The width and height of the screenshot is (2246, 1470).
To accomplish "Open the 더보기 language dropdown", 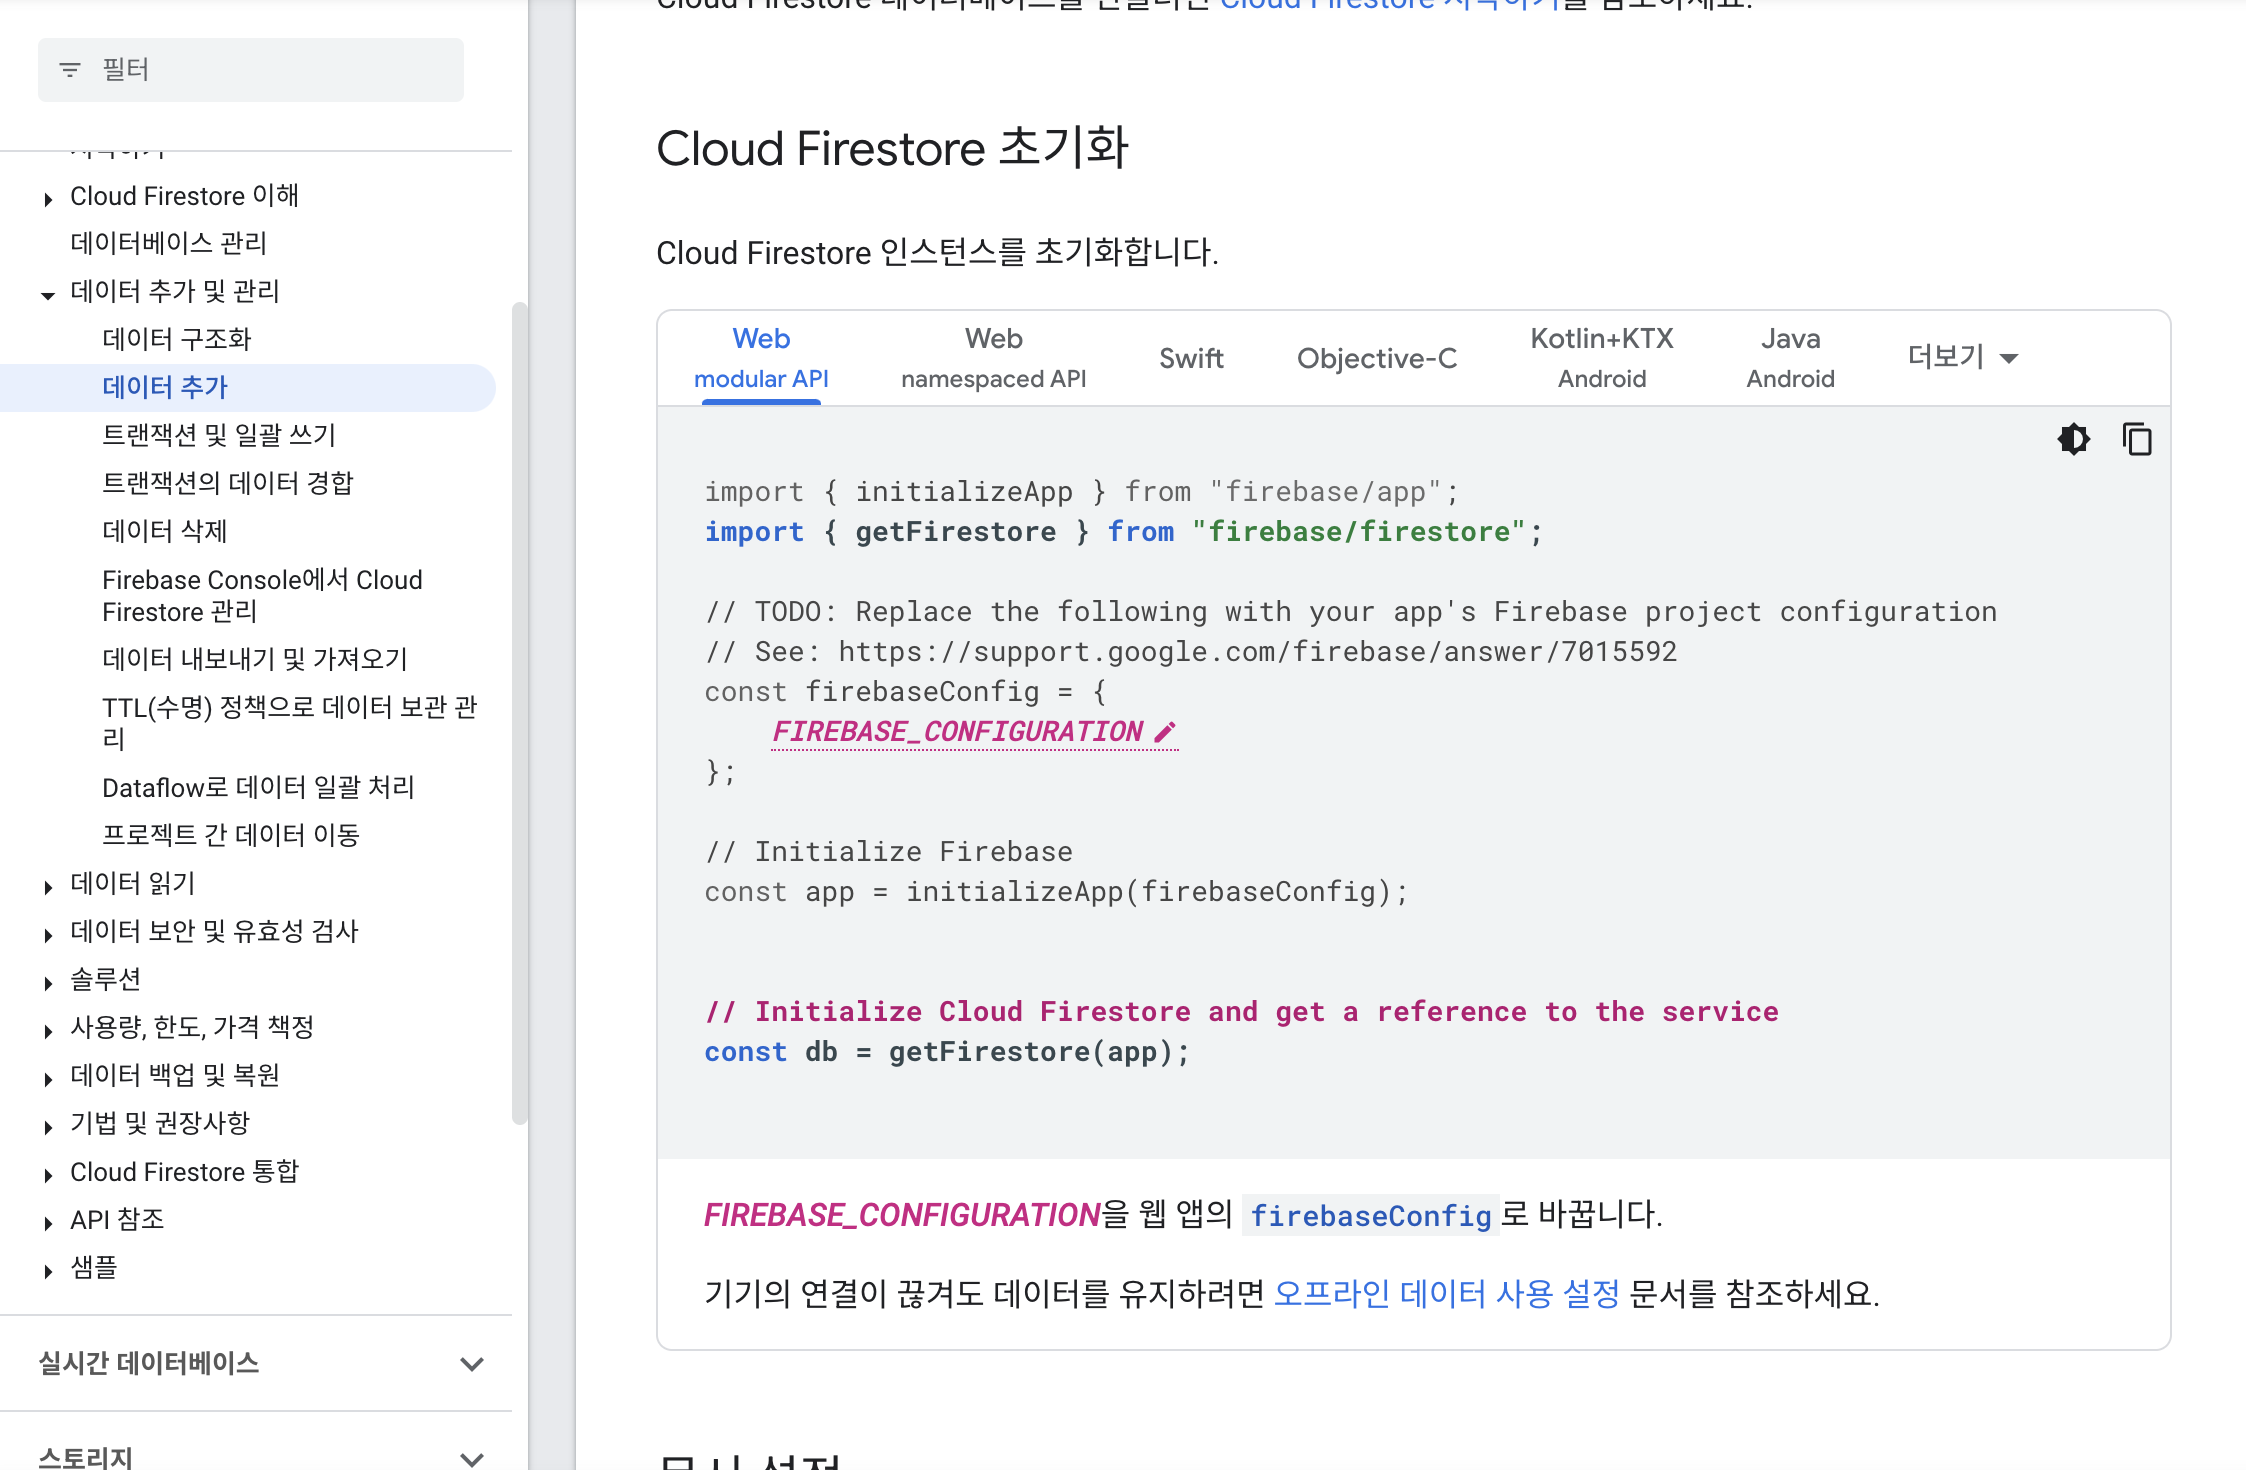I will [1962, 357].
